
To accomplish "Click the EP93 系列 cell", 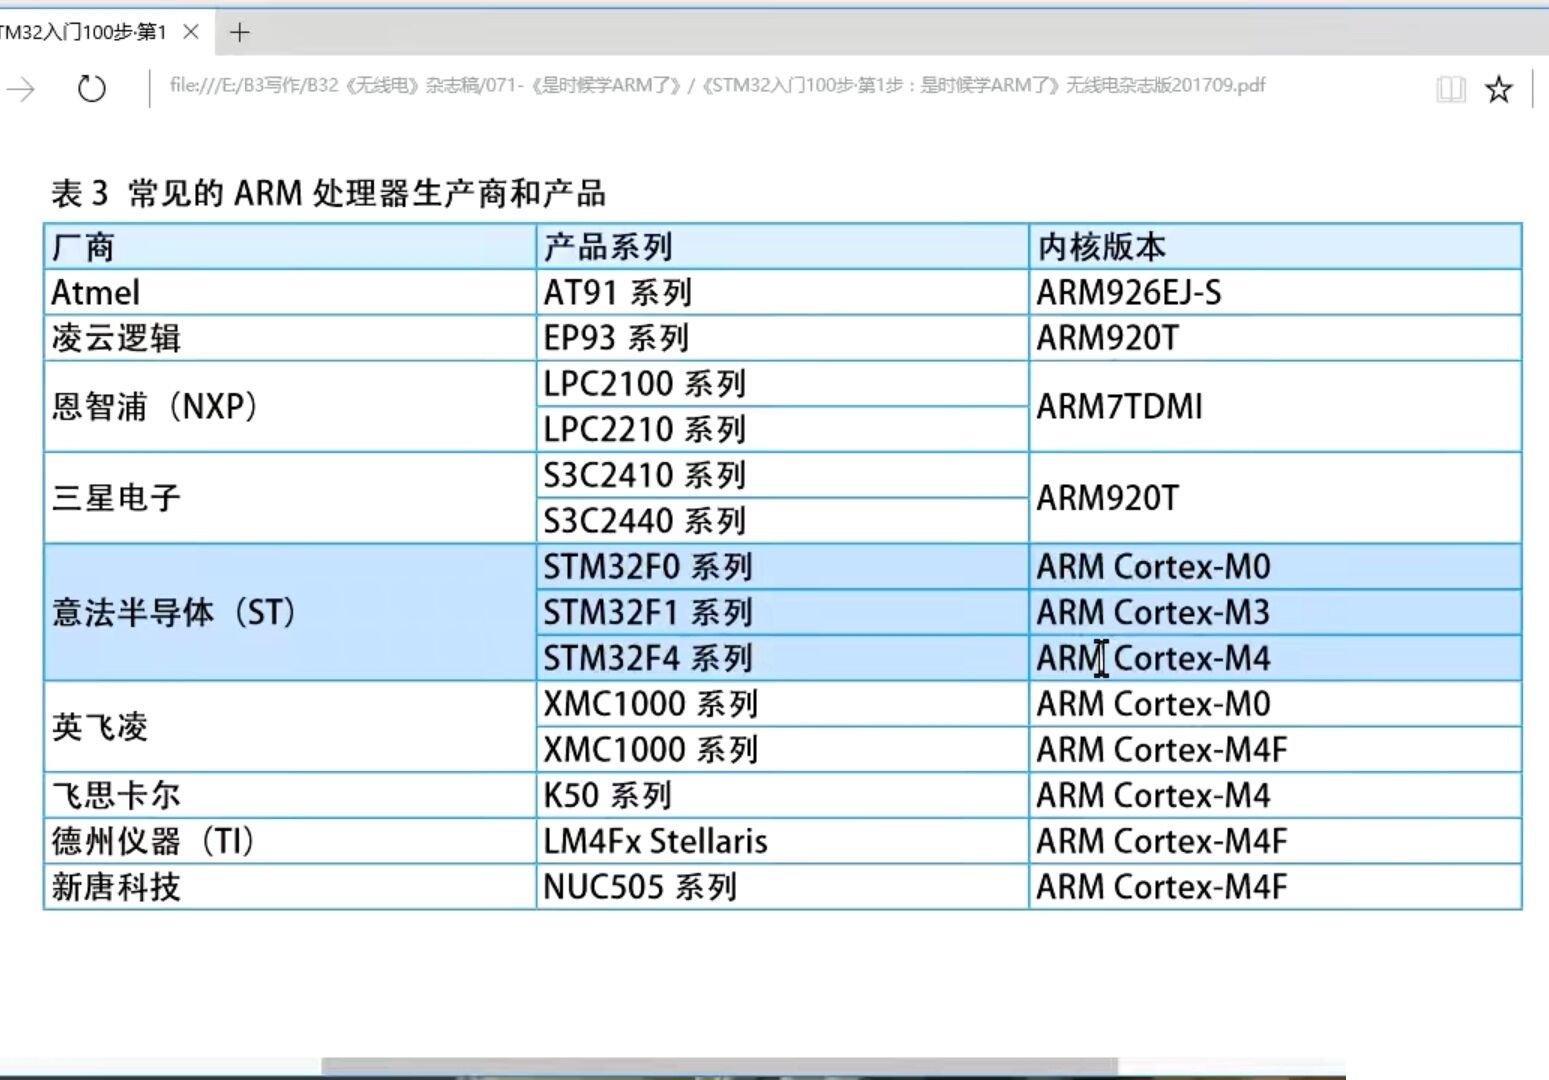I will [782, 338].
